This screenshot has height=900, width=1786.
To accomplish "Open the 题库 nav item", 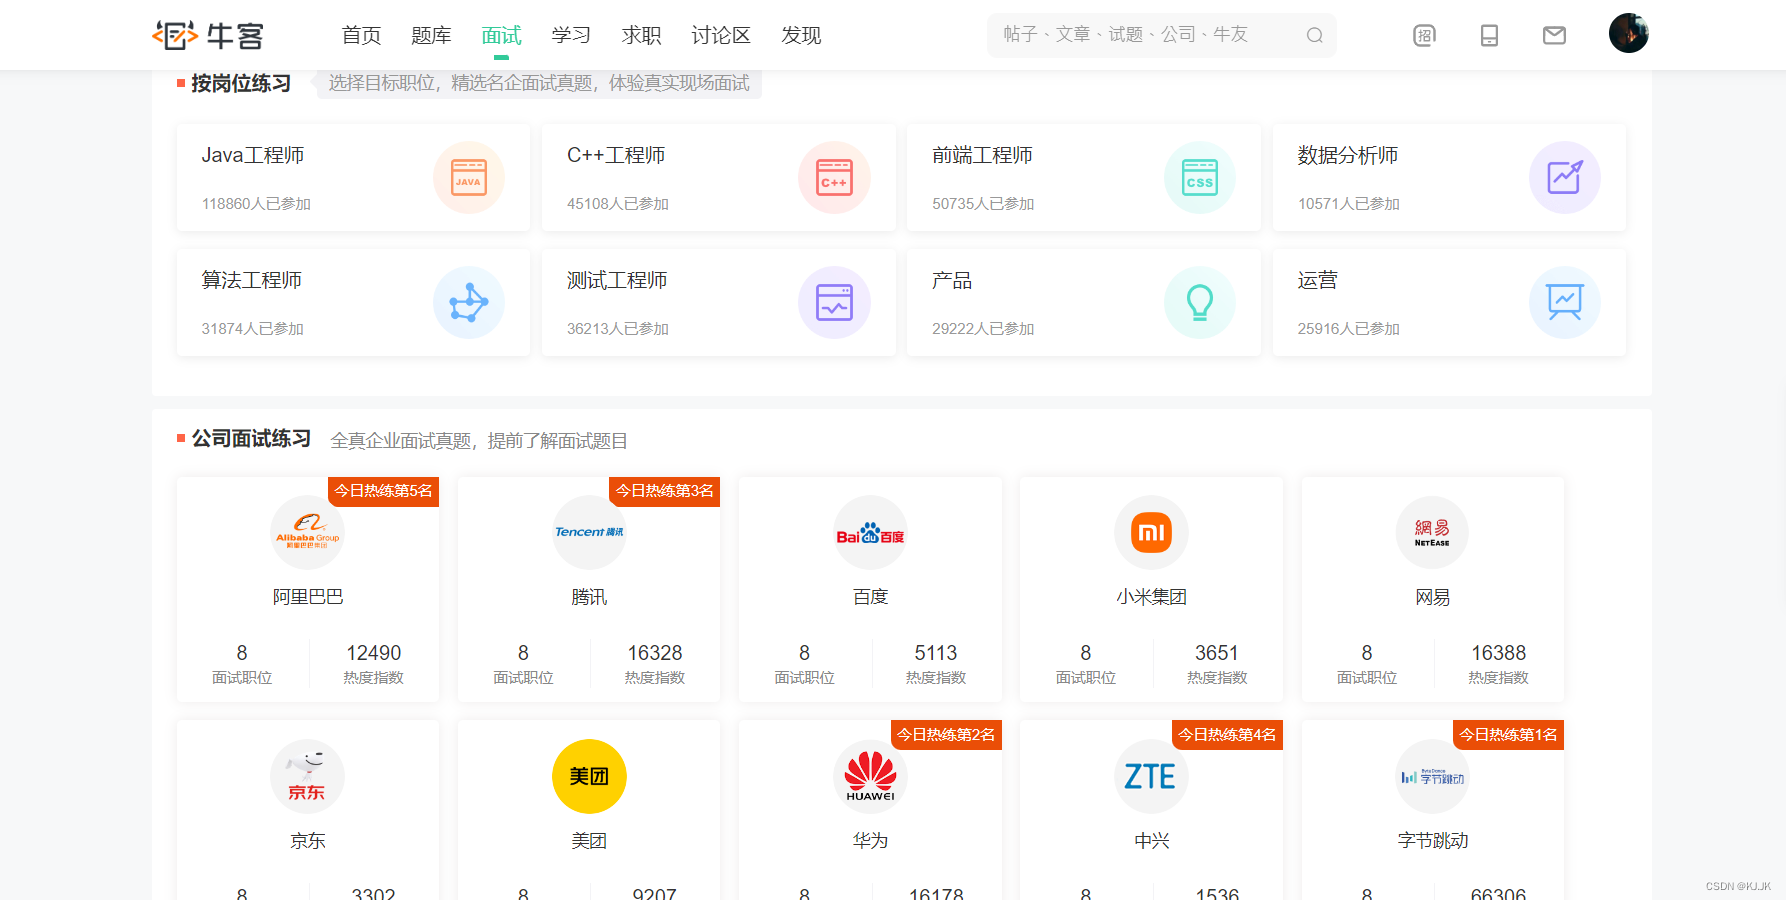I will 431,35.
